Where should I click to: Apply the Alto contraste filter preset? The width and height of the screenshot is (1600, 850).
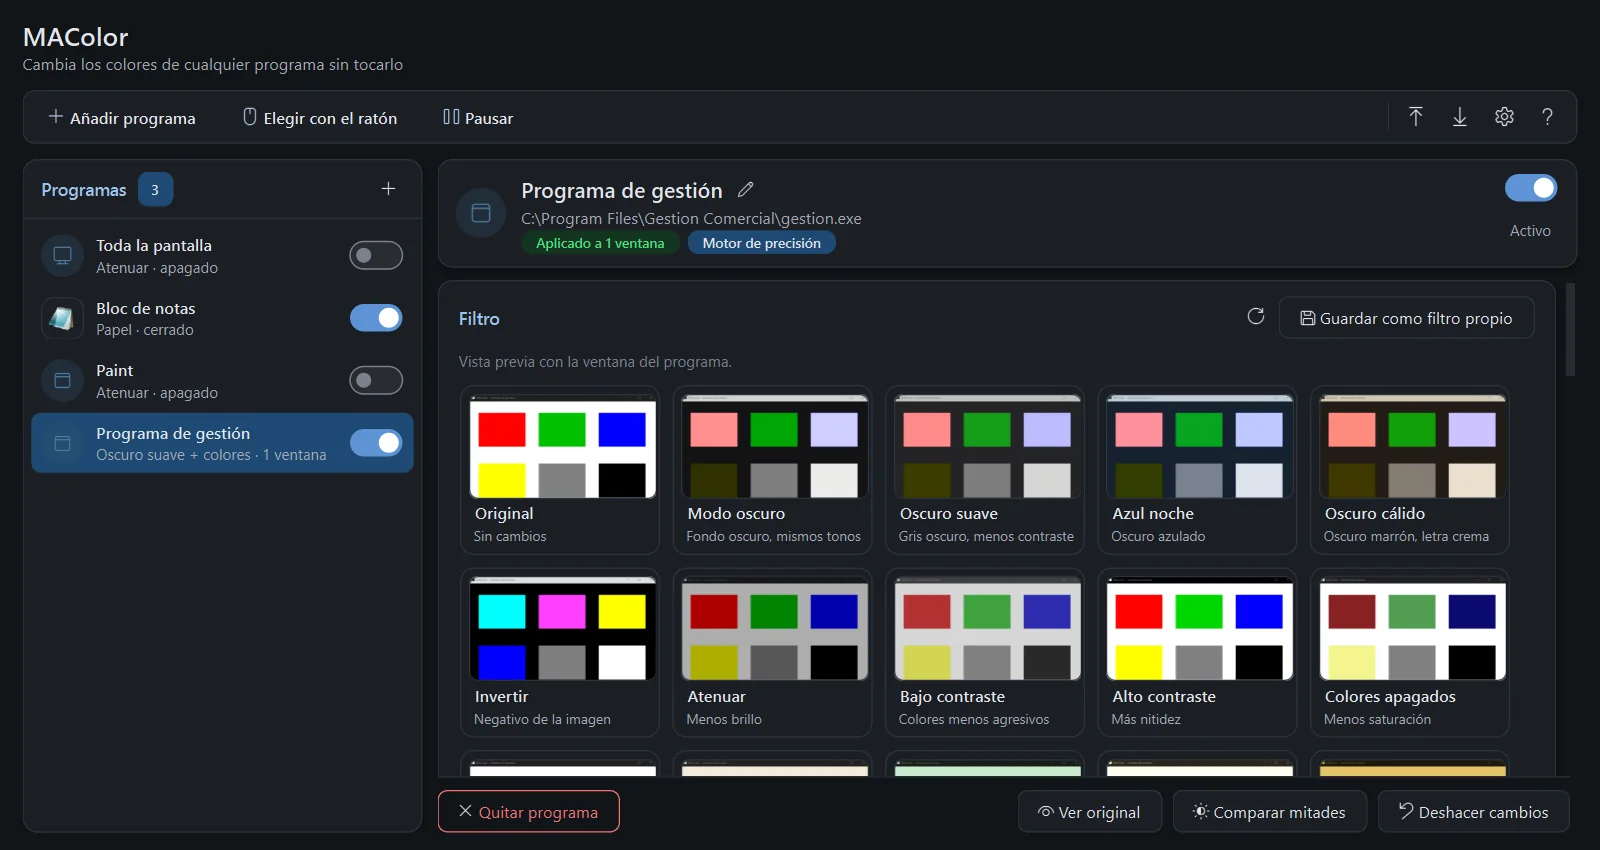tap(1197, 653)
